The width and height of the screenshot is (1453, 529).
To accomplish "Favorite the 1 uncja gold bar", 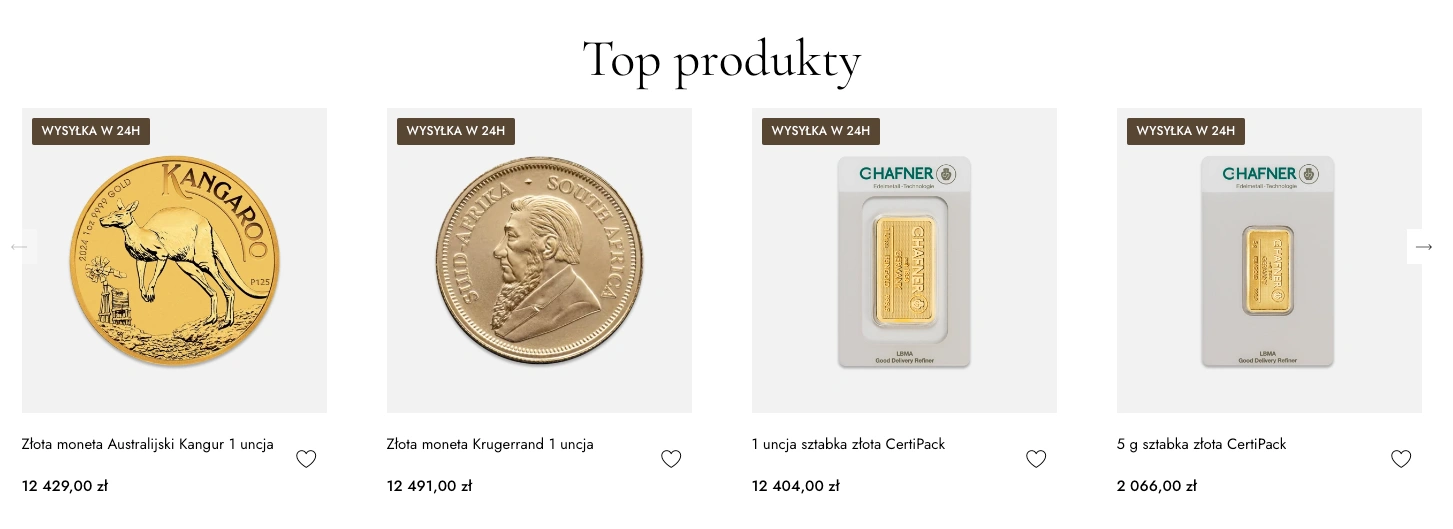I will coord(1036,459).
